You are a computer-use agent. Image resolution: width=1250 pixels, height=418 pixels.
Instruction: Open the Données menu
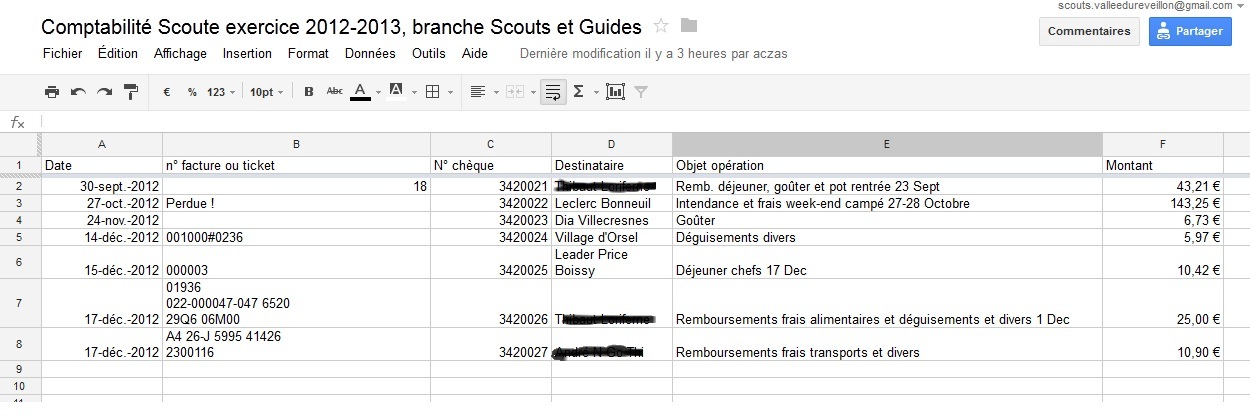click(370, 53)
